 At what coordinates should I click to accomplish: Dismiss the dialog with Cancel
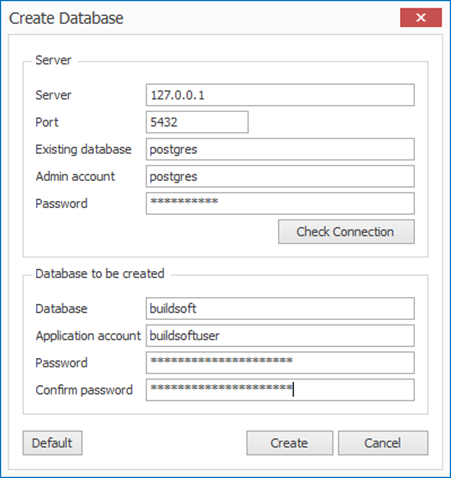[383, 443]
